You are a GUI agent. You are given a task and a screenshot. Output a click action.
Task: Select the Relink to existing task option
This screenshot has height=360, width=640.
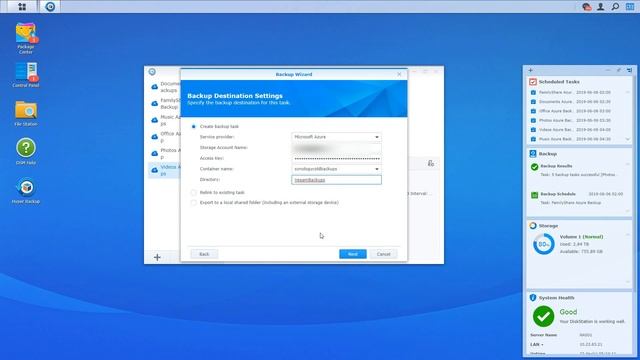click(193, 192)
